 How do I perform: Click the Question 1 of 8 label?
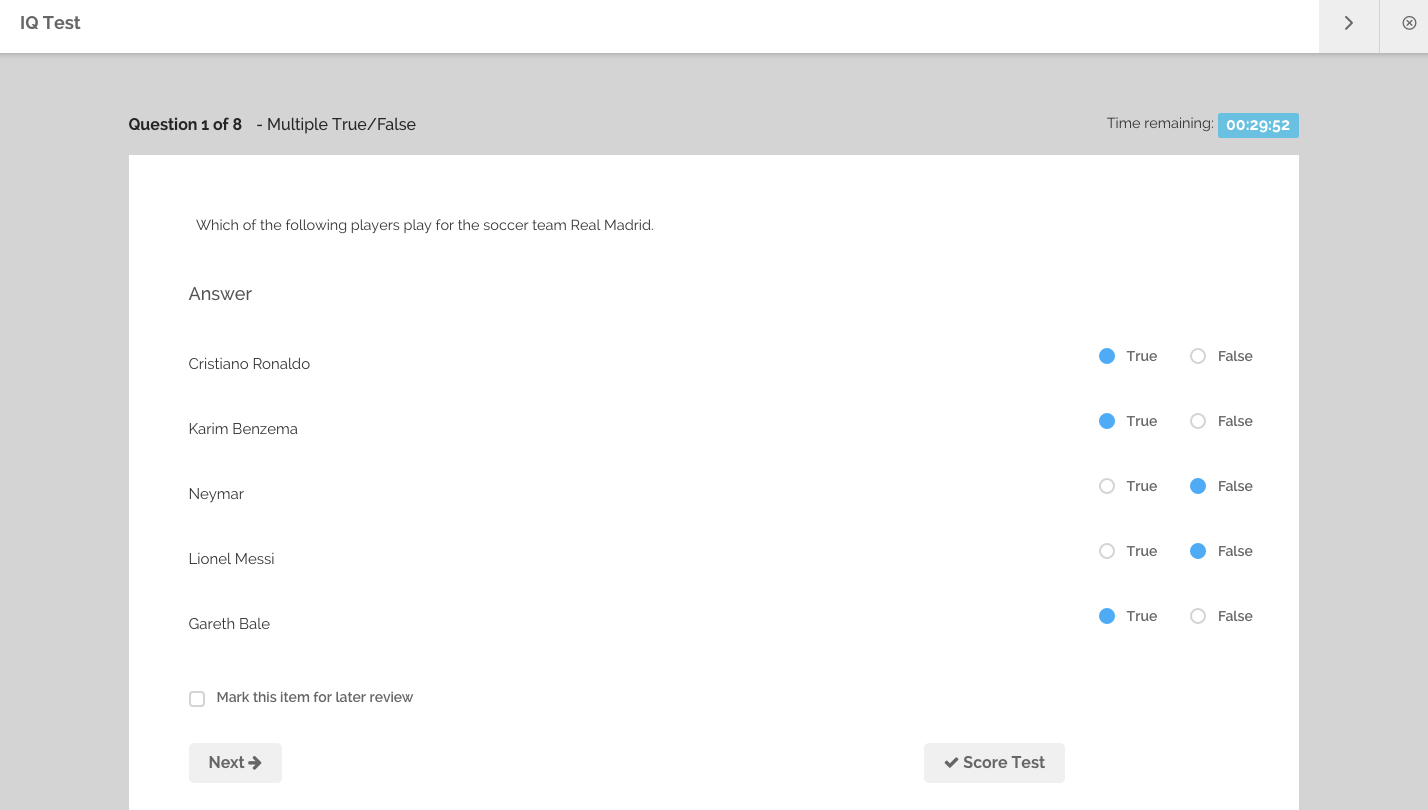pyautogui.click(x=185, y=124)
